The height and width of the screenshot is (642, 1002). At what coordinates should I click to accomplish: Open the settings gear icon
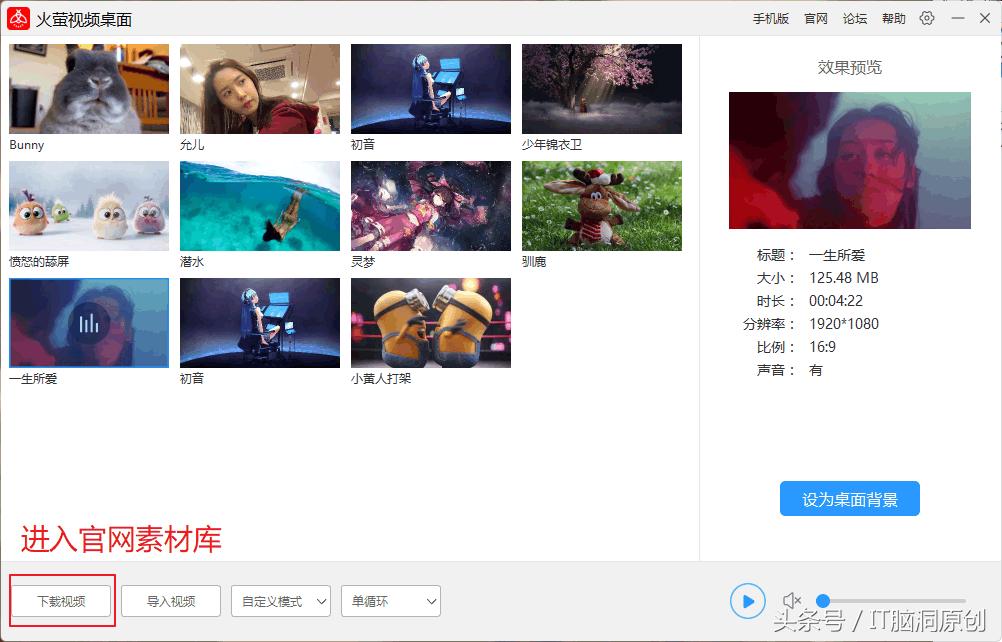click(928, 18)
